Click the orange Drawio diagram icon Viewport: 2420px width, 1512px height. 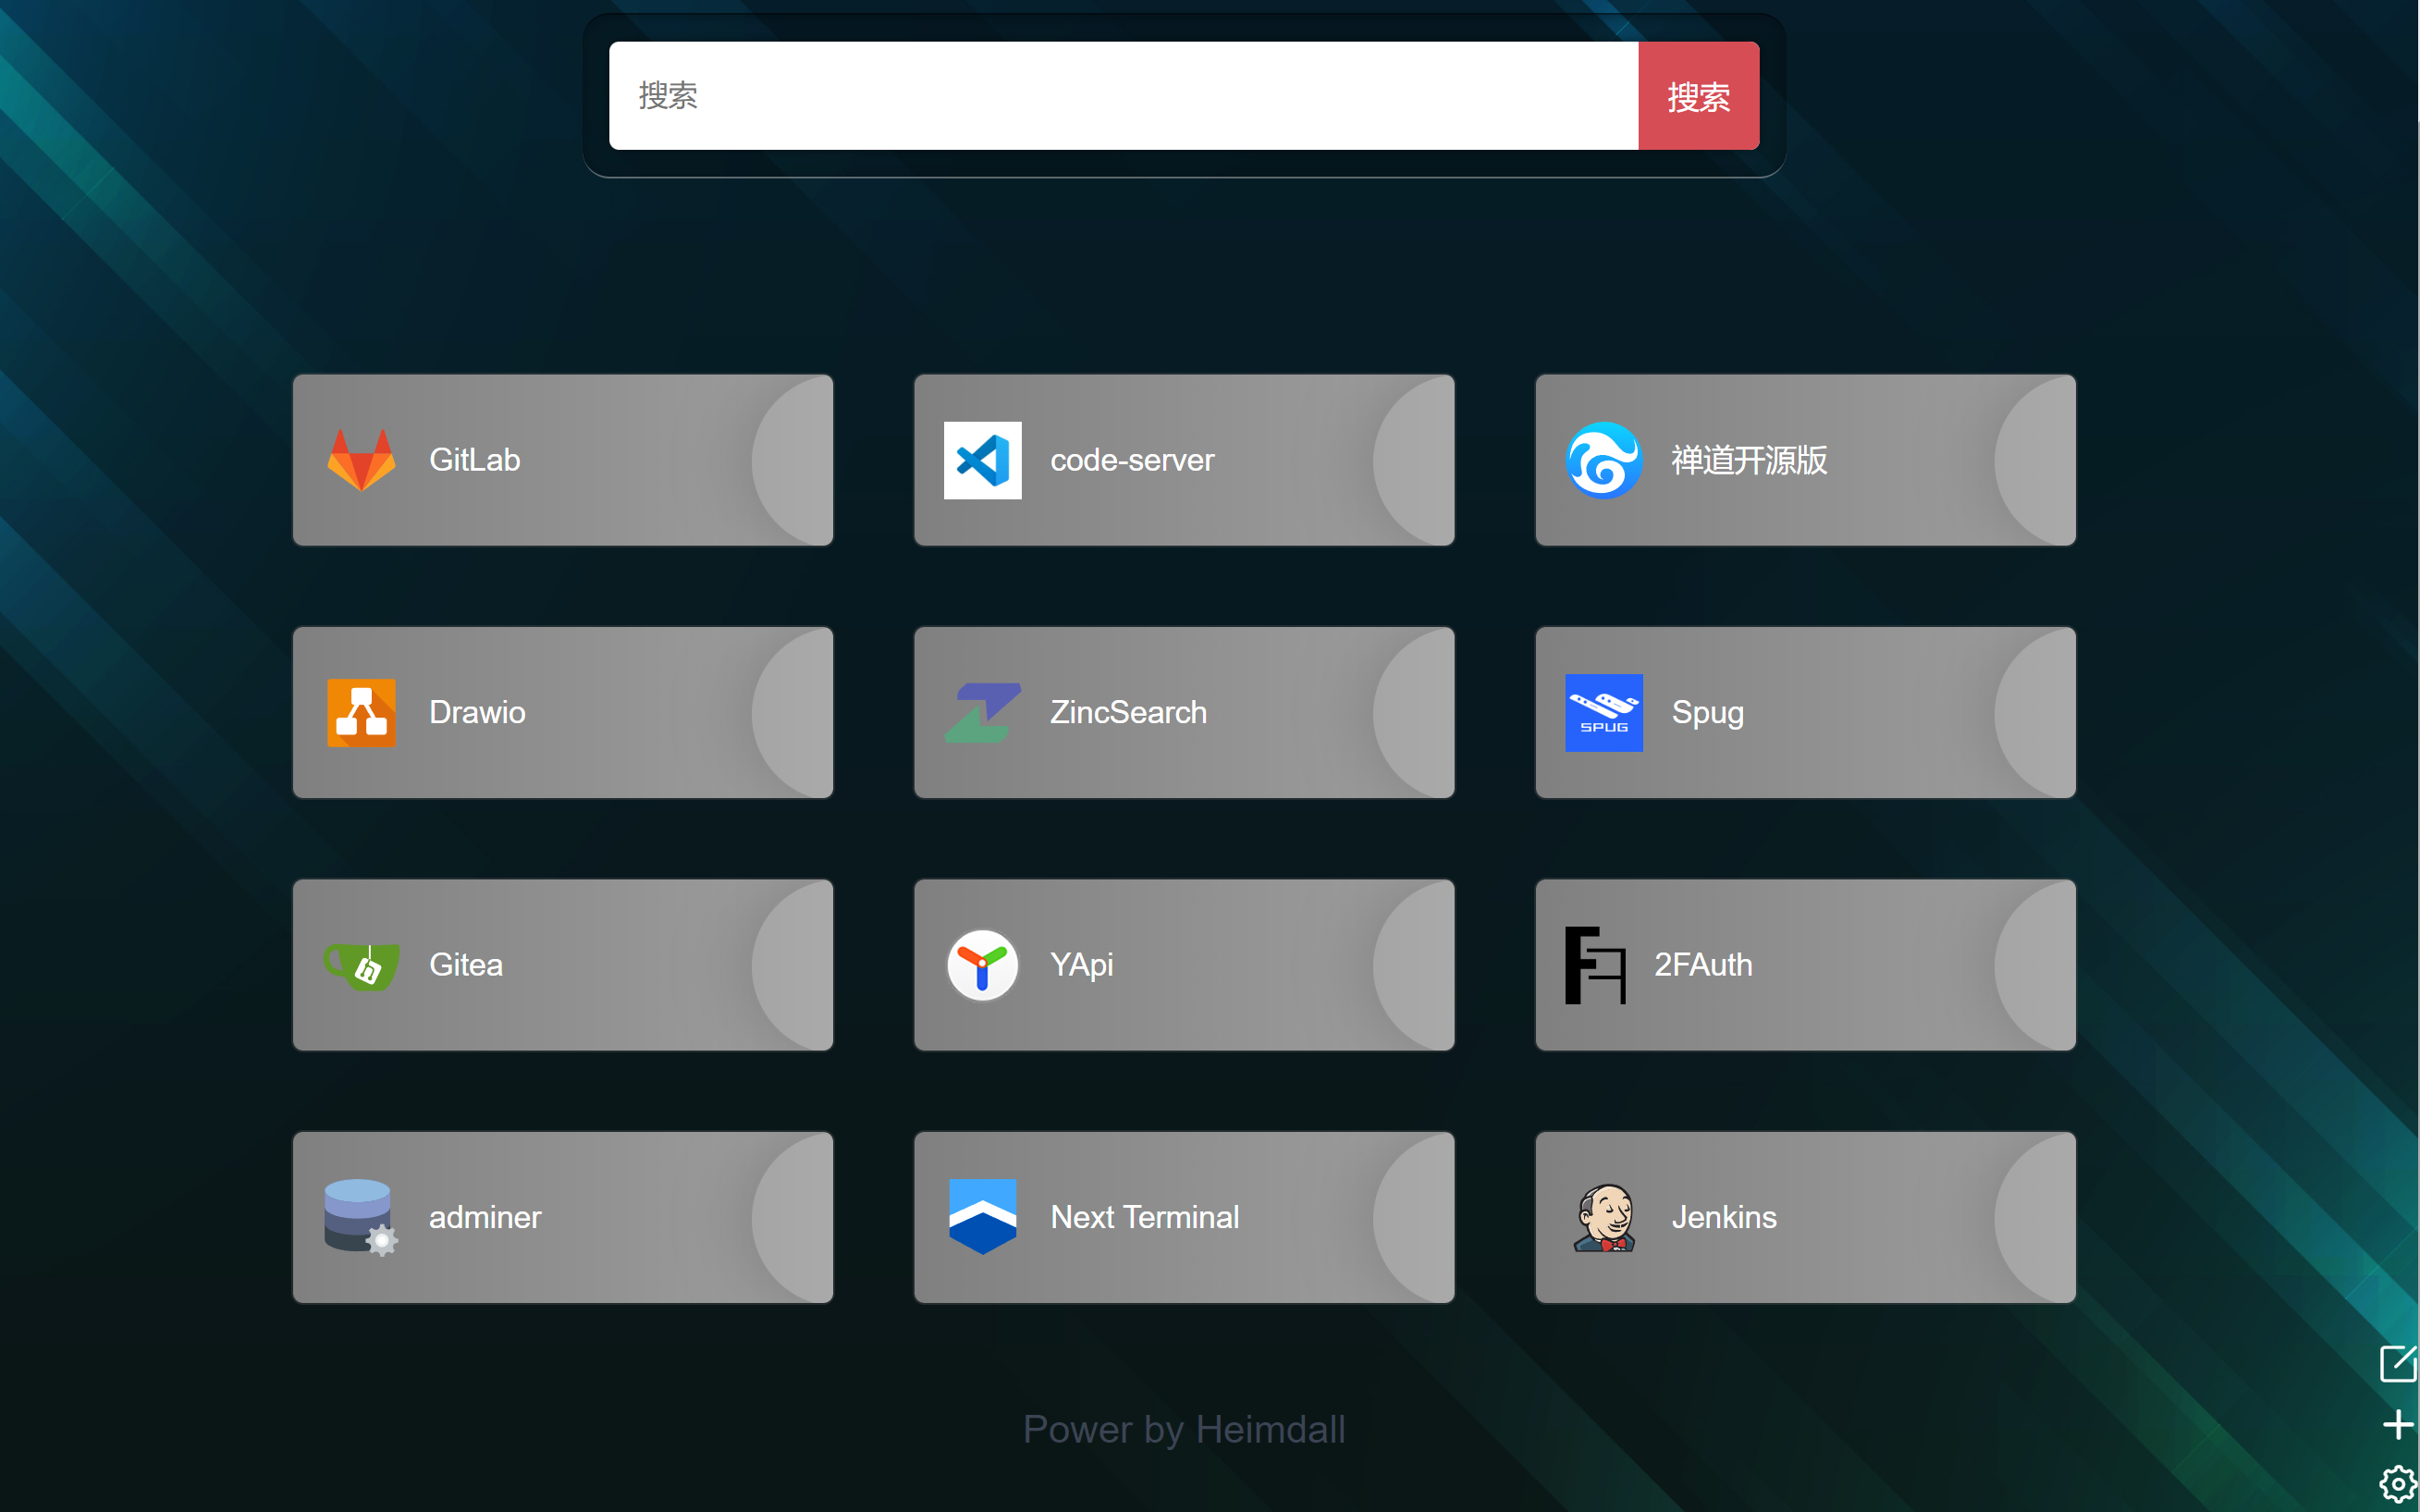tap(361, 713)
